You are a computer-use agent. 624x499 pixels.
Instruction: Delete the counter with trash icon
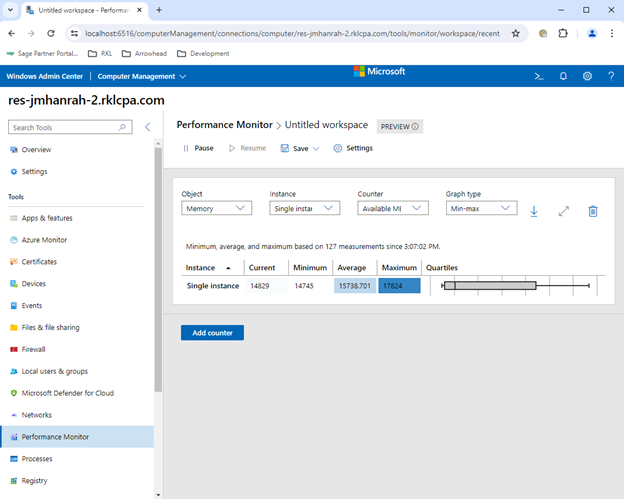tap(593, 211)
